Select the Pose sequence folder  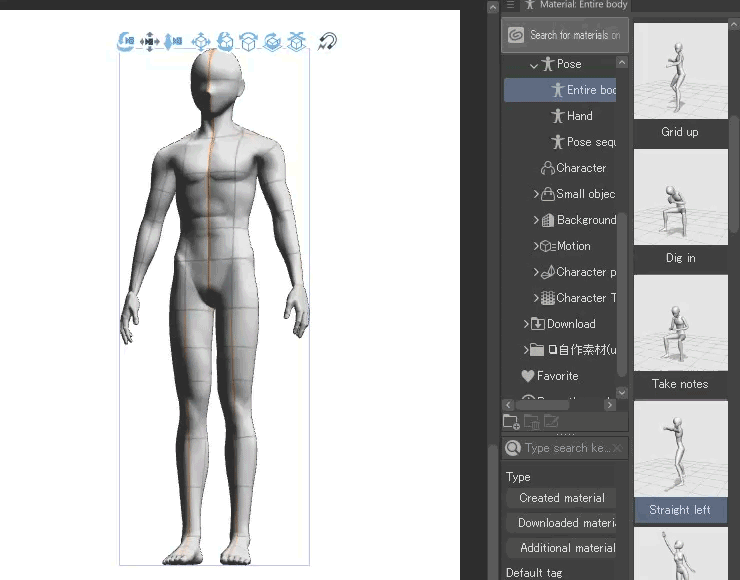(x=583, y=142)
